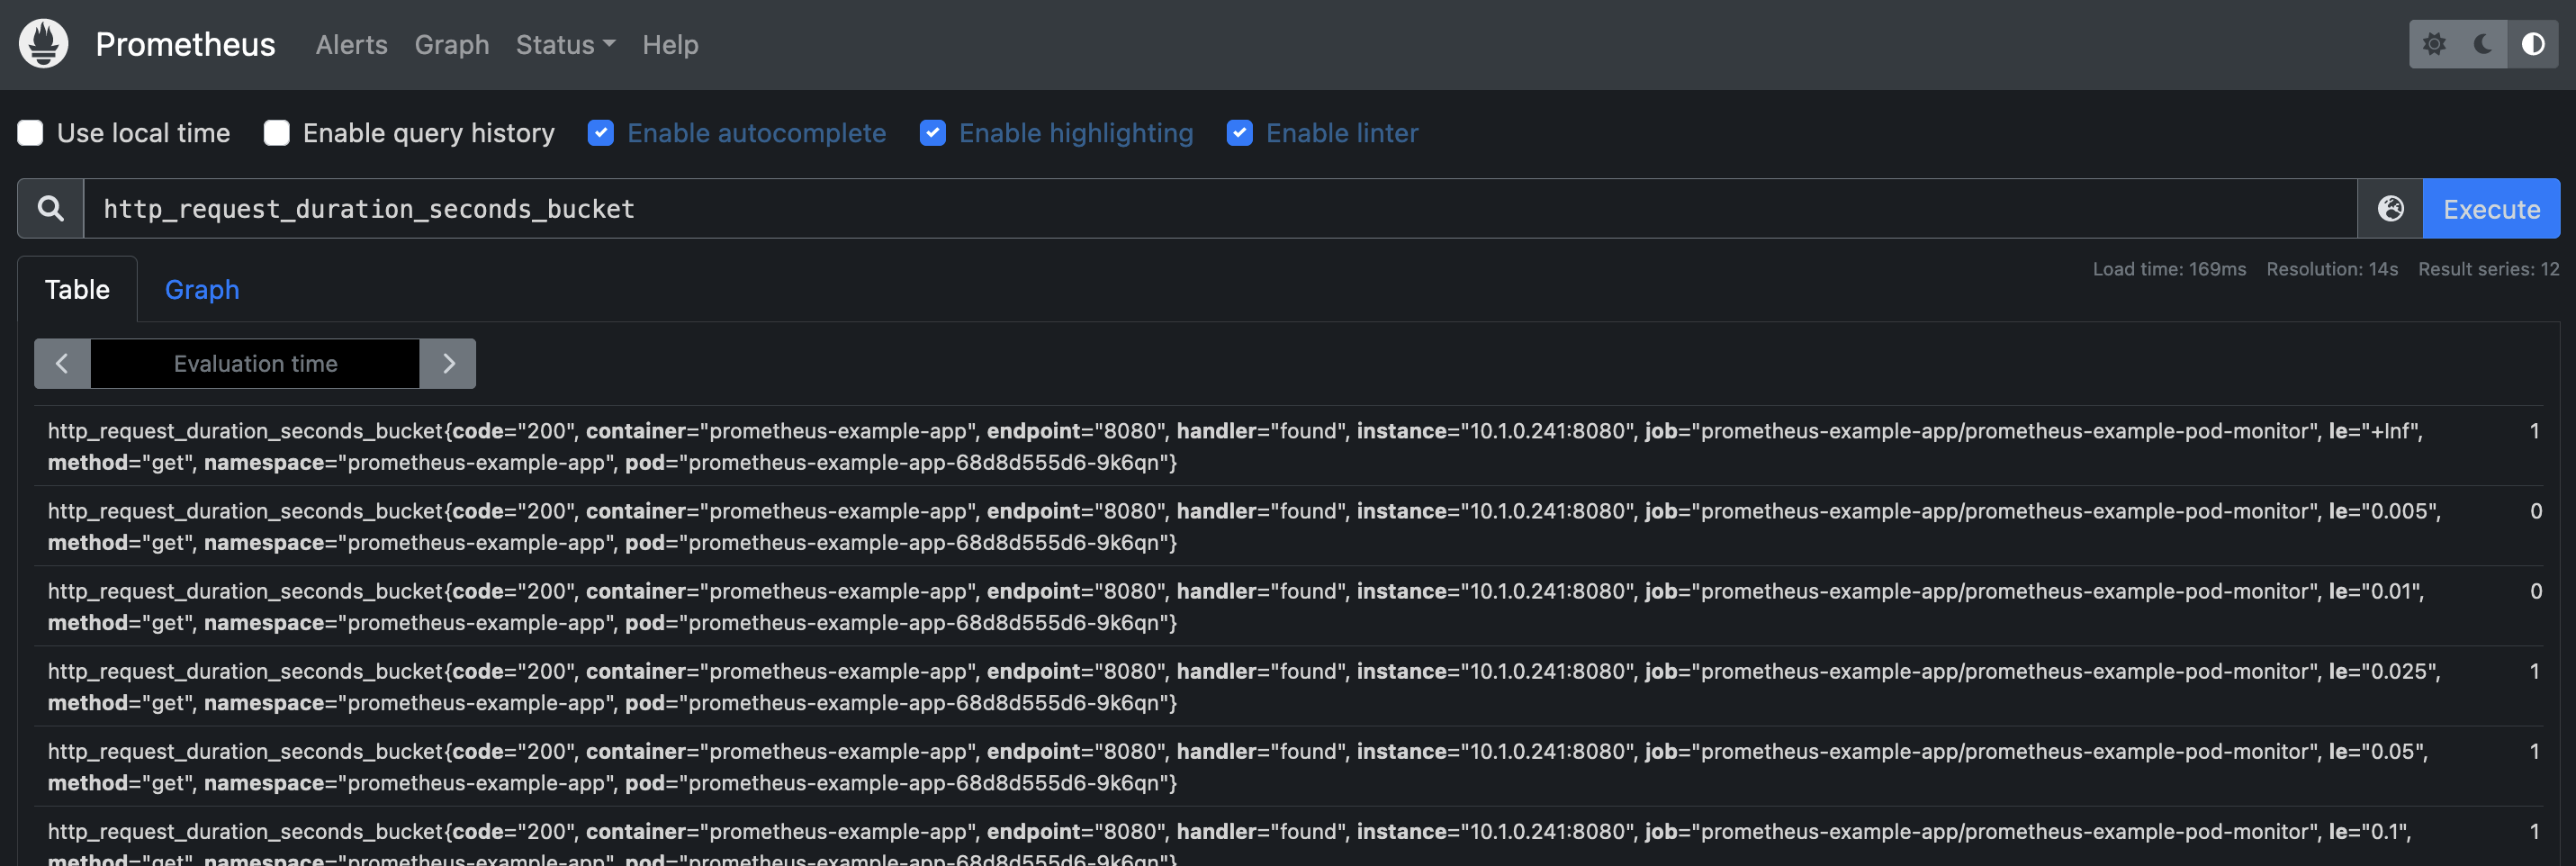Viewport: 2576px width, 866px height.
Task: Click value 1 in the le="0.05" row
Action: point(2534,751)
